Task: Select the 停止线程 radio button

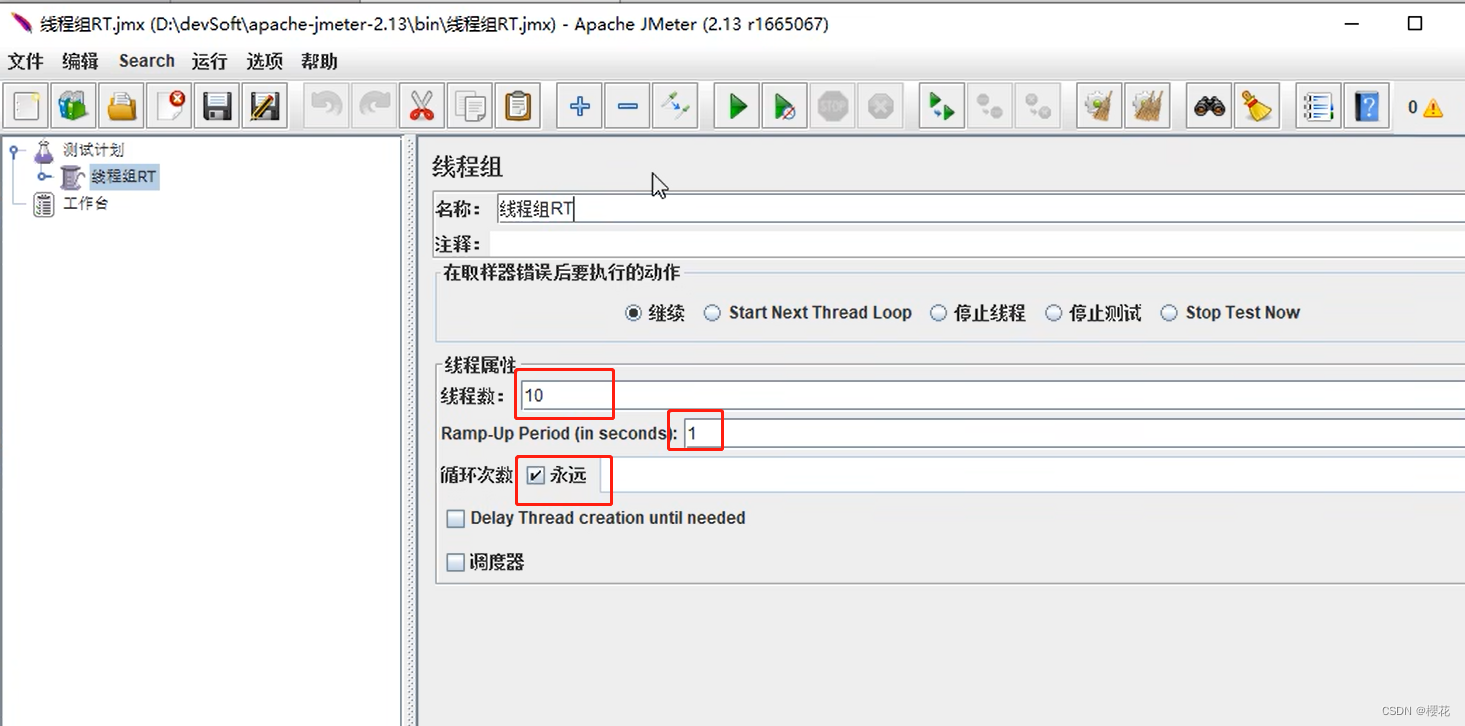Action: point(938,313)
